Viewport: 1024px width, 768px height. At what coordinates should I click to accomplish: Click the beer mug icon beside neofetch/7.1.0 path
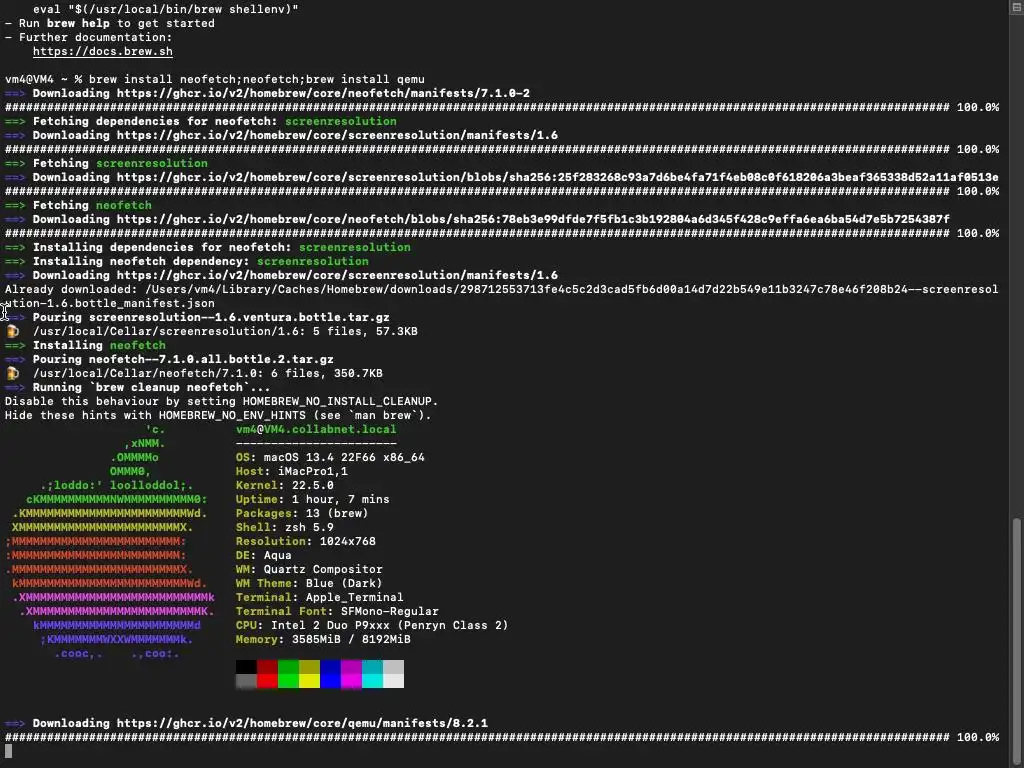click(x=12, y=373)
